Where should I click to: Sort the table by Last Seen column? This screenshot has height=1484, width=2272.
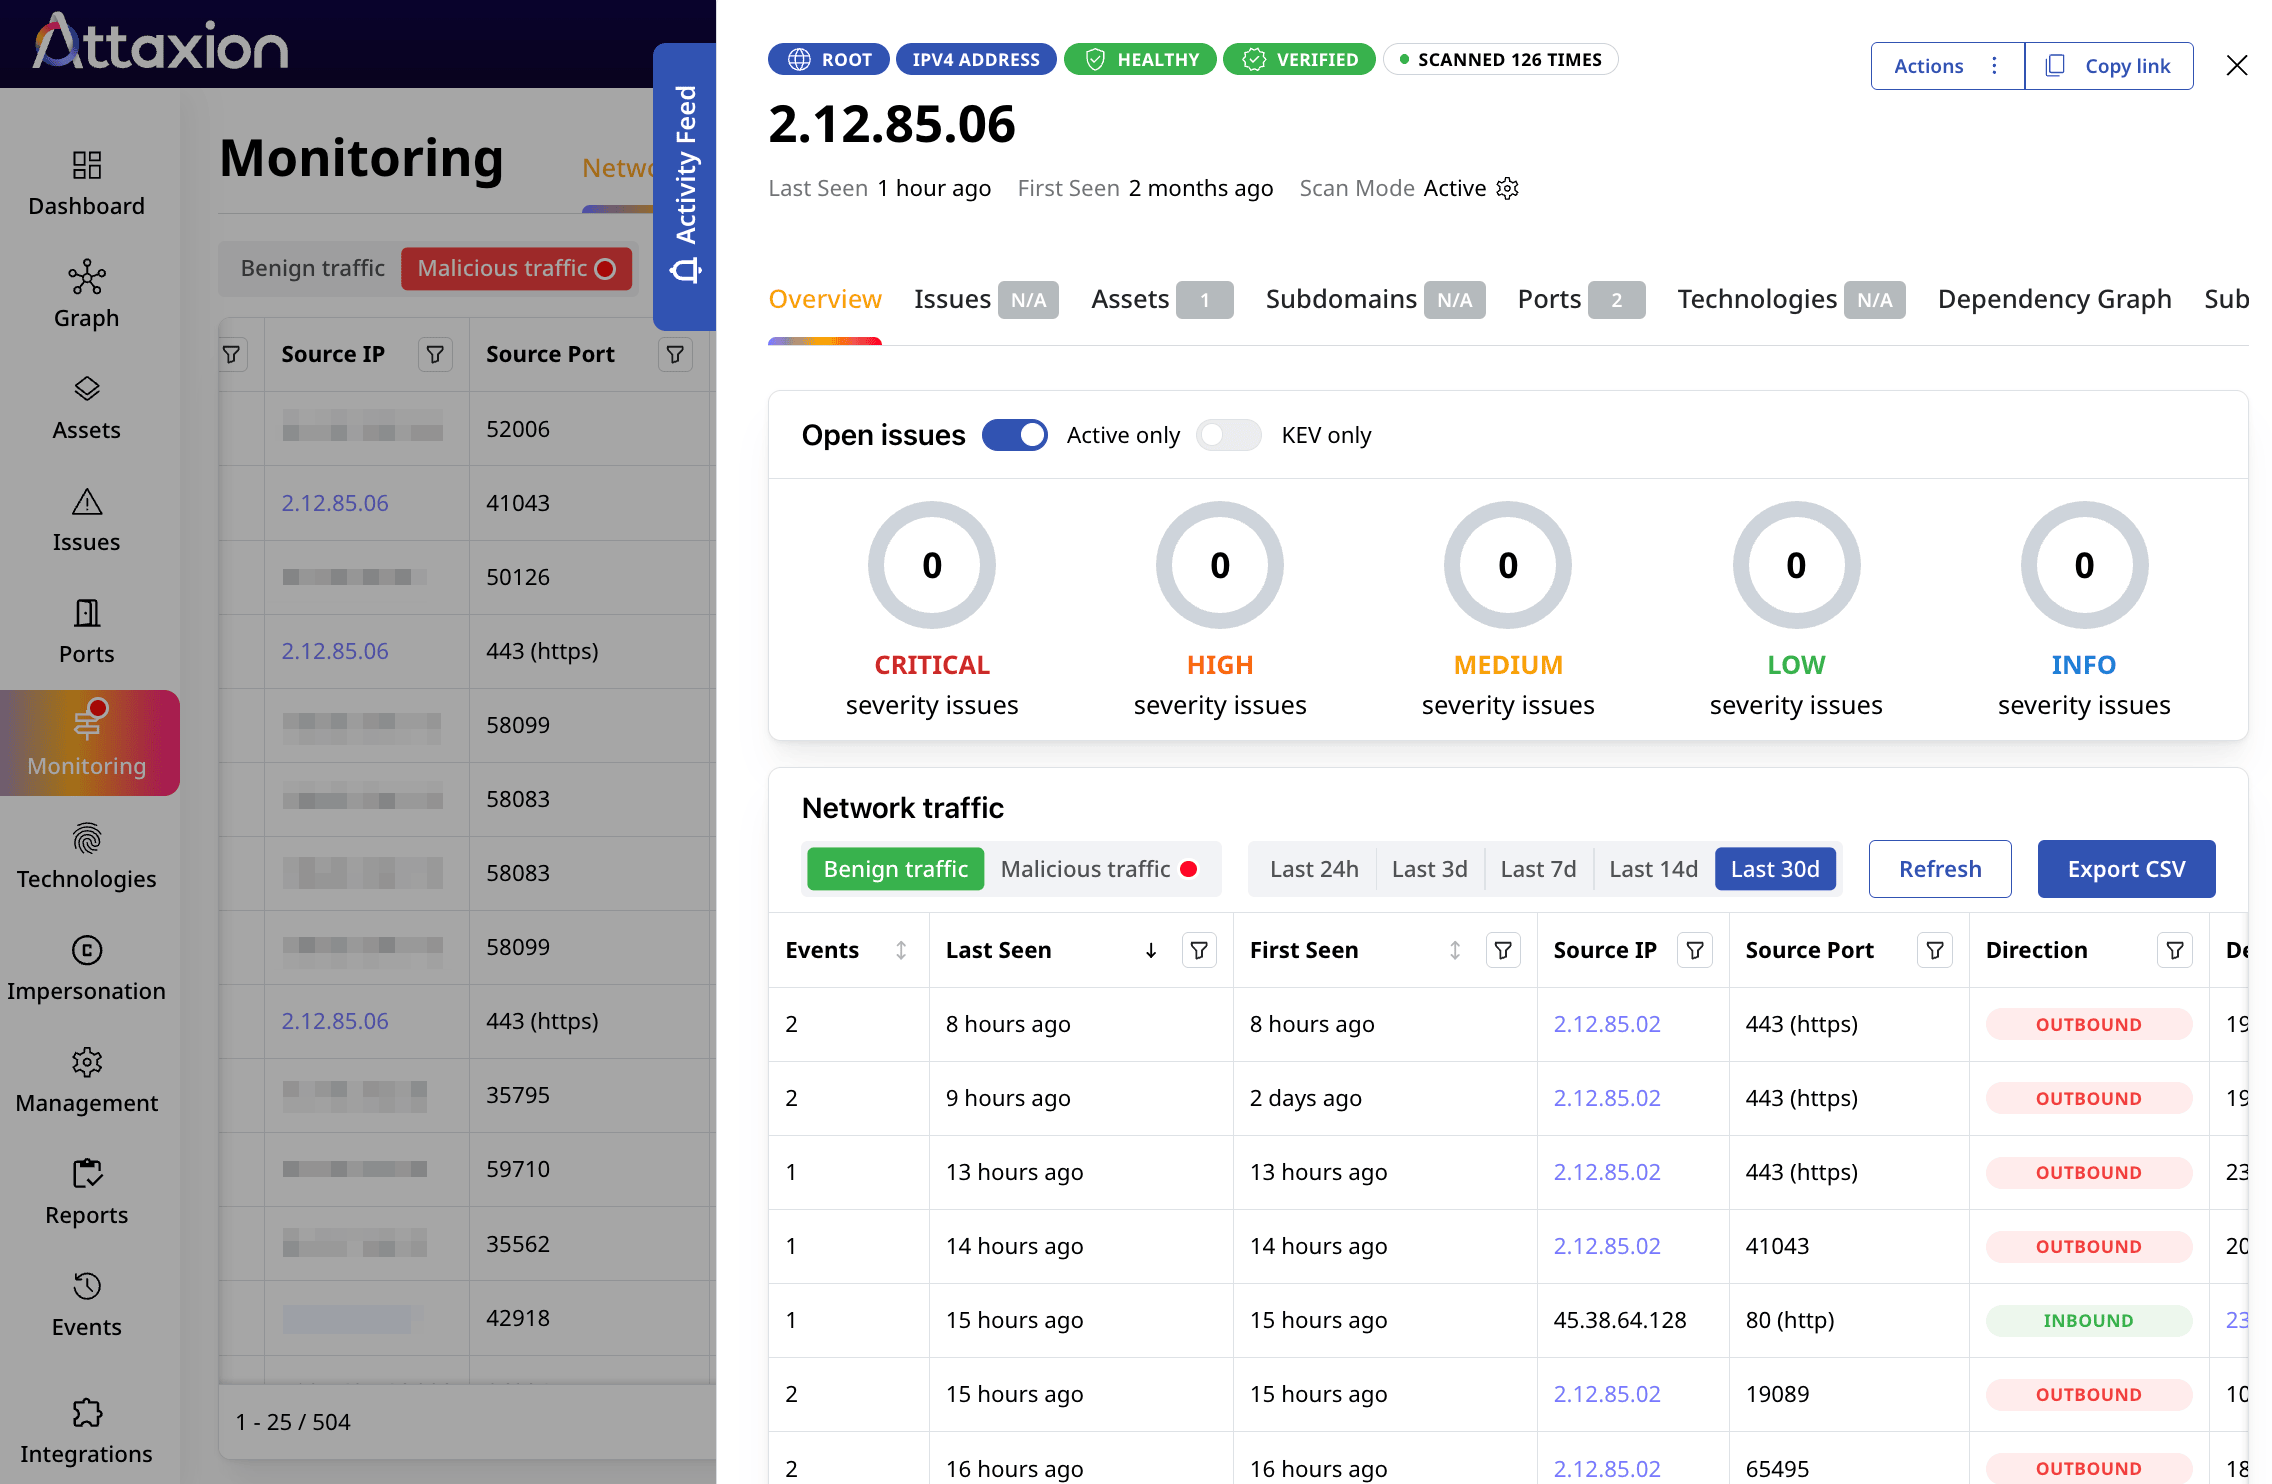tap(1149, 950)
